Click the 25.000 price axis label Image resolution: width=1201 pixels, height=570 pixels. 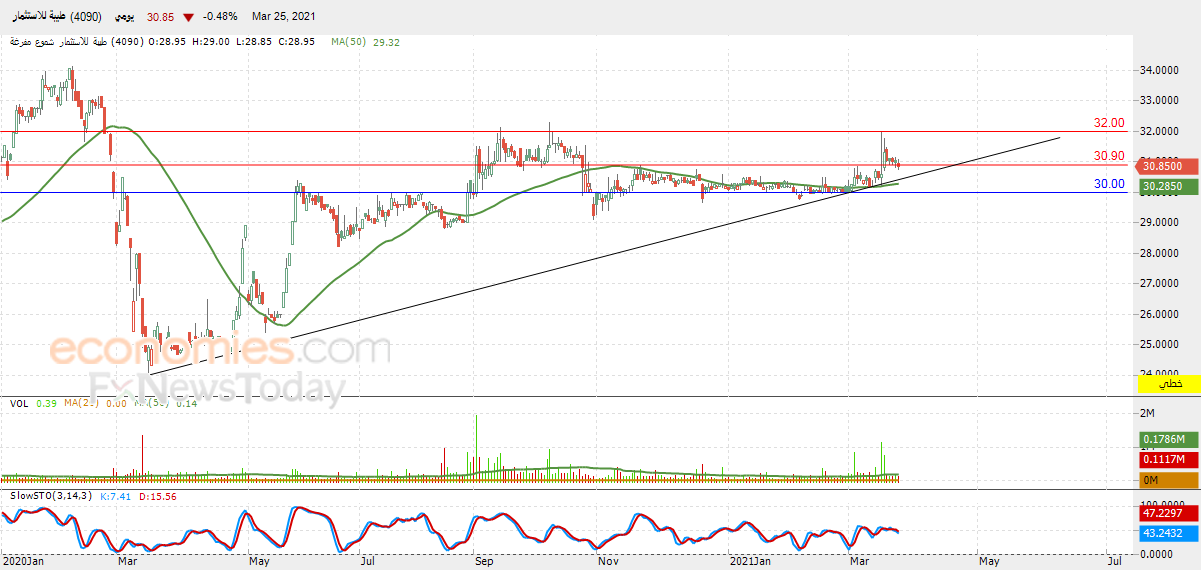tap(1157, 345)
